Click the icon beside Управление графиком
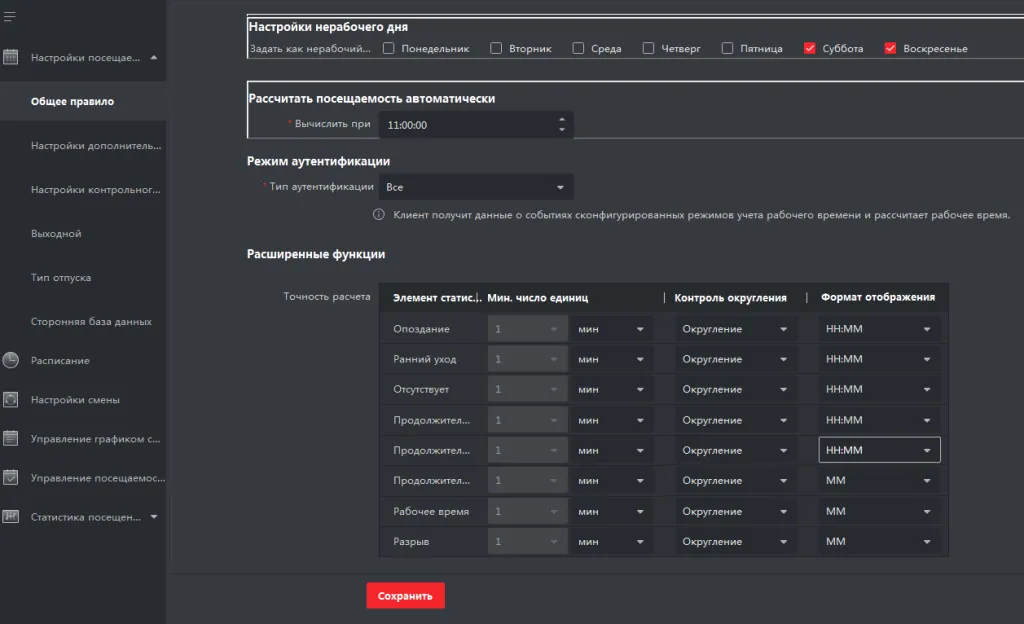The width and height of the screenshot is (1024, 624). (x=11, y=438)
